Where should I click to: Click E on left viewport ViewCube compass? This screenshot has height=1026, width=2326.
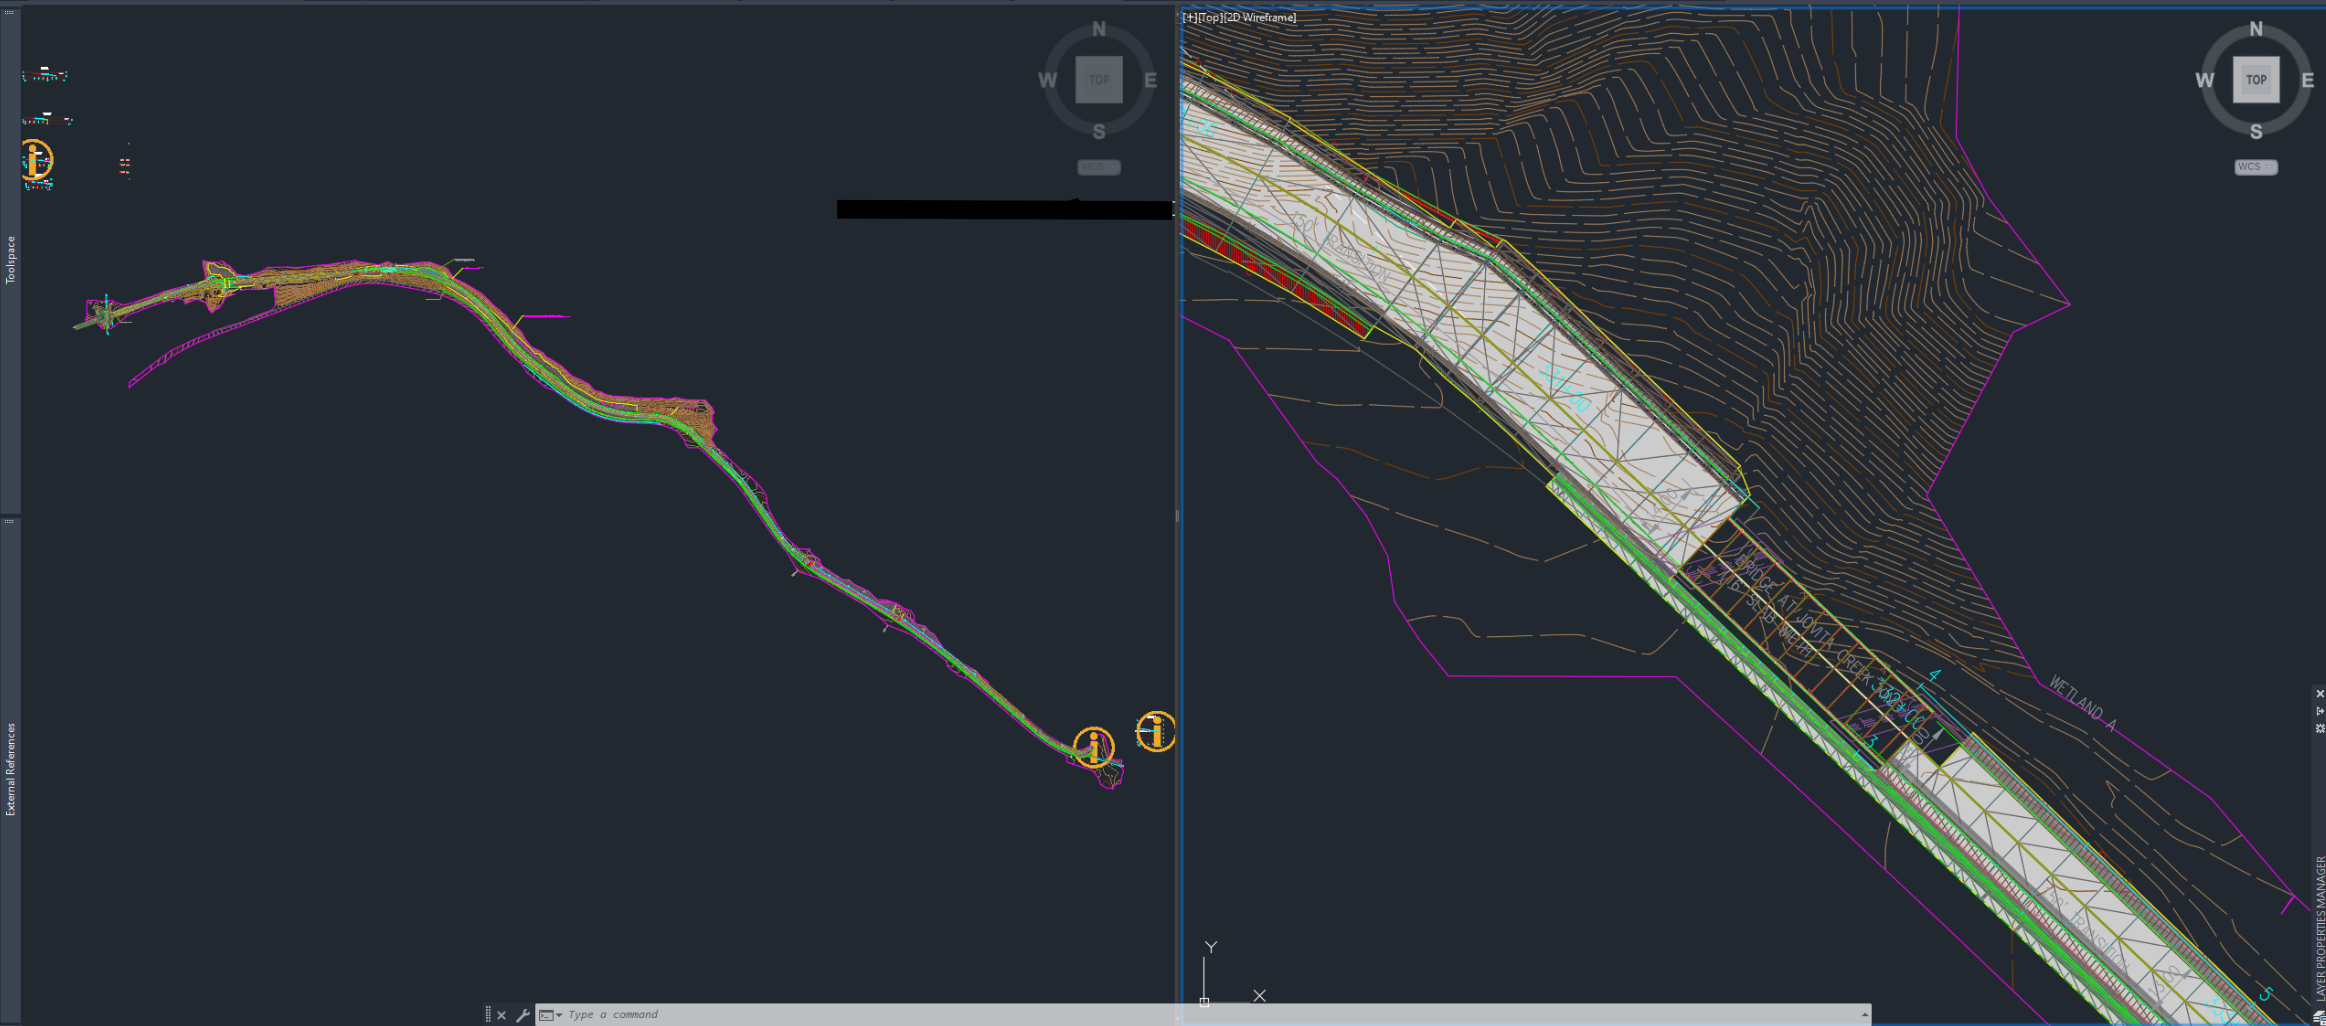coord(1151,80)
